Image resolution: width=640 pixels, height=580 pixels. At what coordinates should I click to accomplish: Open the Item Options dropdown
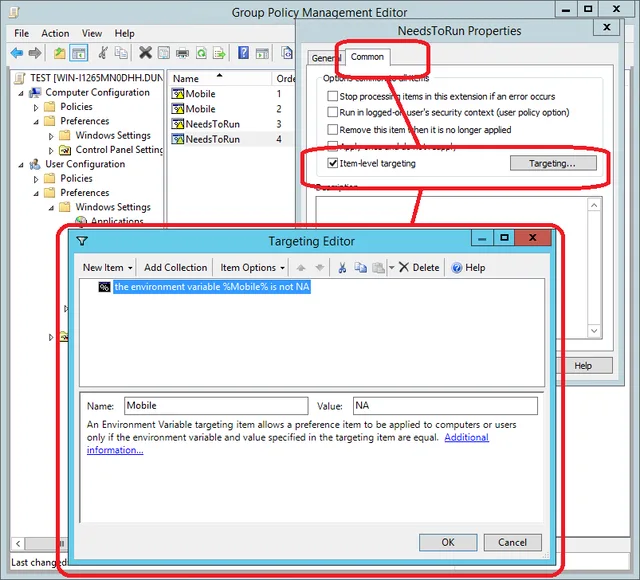252,268
